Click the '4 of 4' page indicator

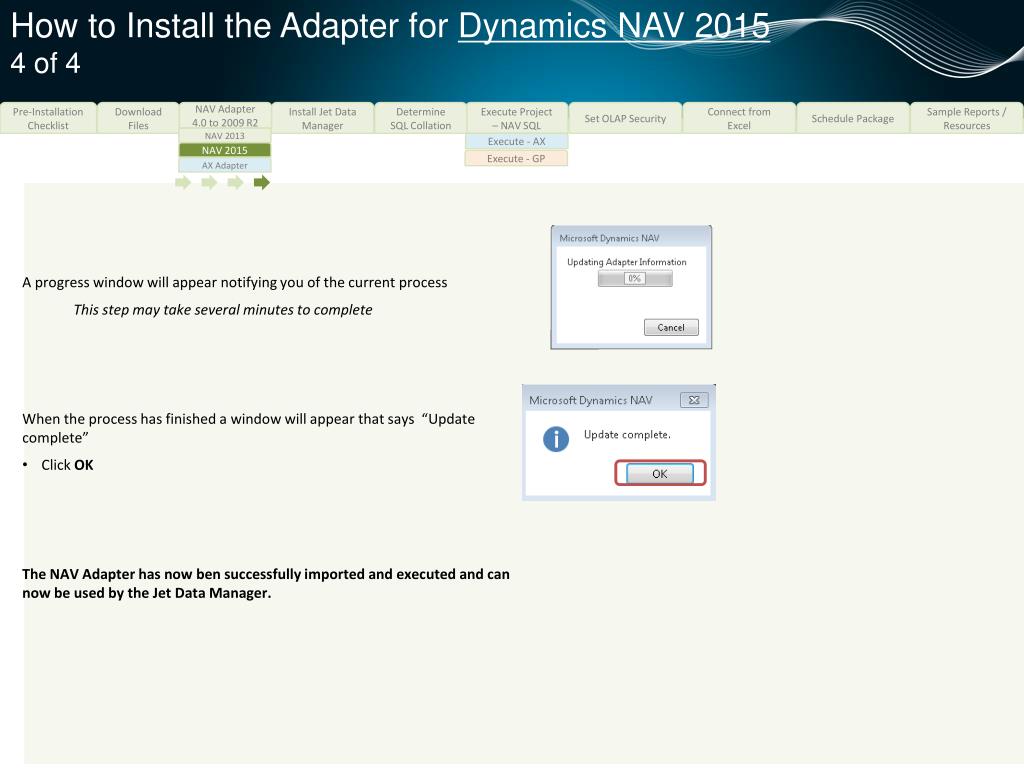[x=45, y=63]
